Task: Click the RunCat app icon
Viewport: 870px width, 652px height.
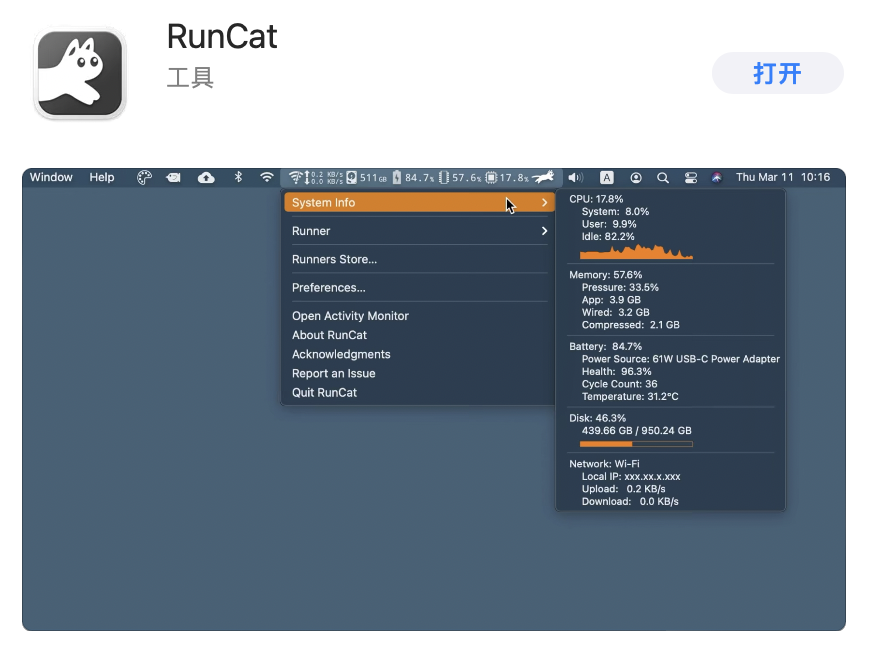Action: 80,73
